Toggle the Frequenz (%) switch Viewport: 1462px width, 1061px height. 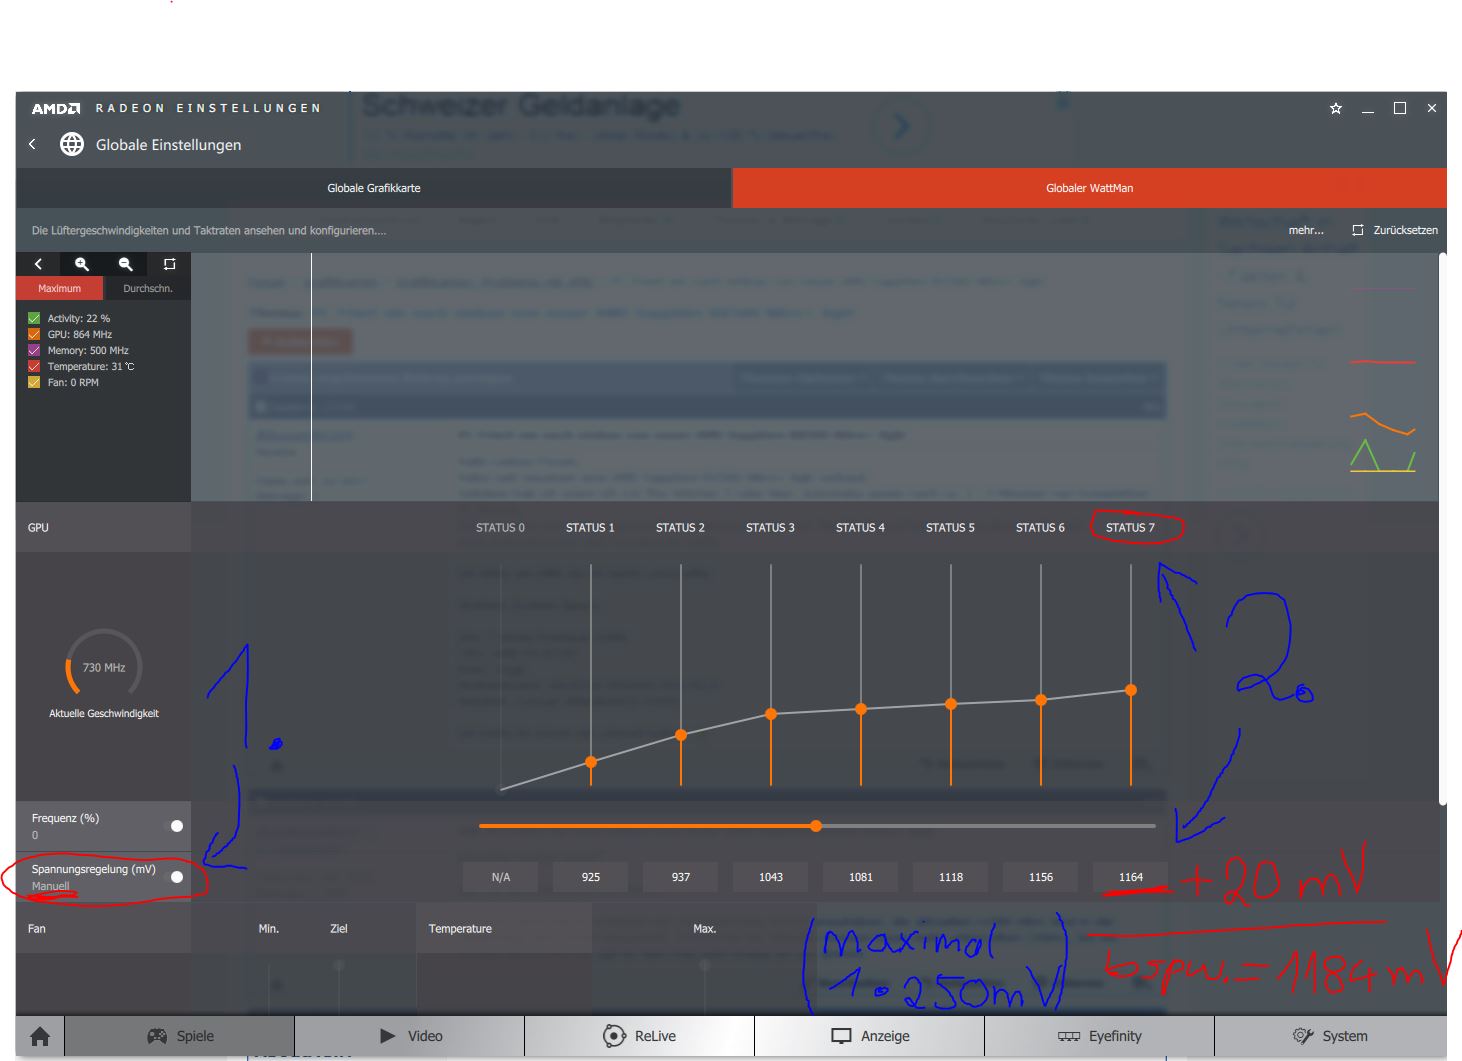pyautogui.click(x=175, y=826)
